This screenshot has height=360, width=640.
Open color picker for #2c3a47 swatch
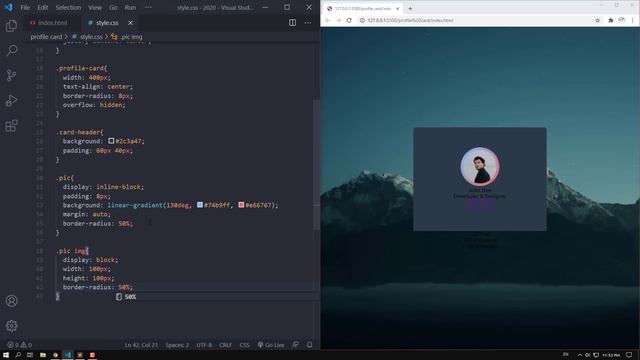111,141
